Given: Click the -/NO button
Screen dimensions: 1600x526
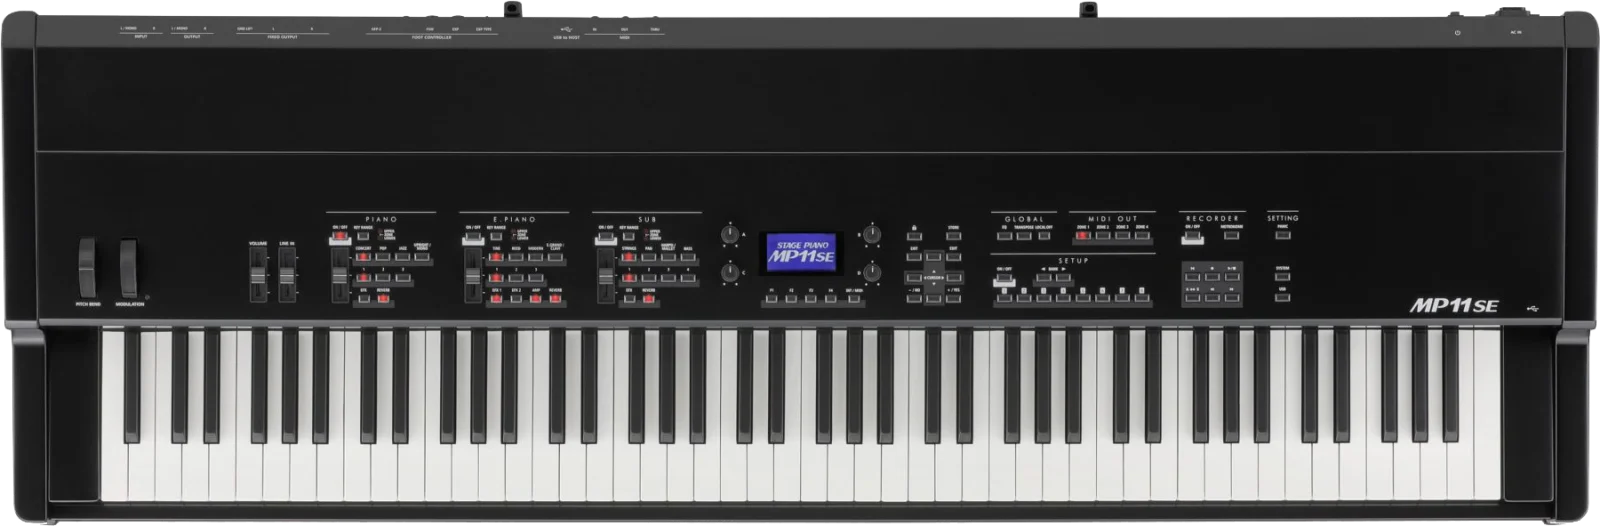Looking at the screenshot, I should click(914, 298).
